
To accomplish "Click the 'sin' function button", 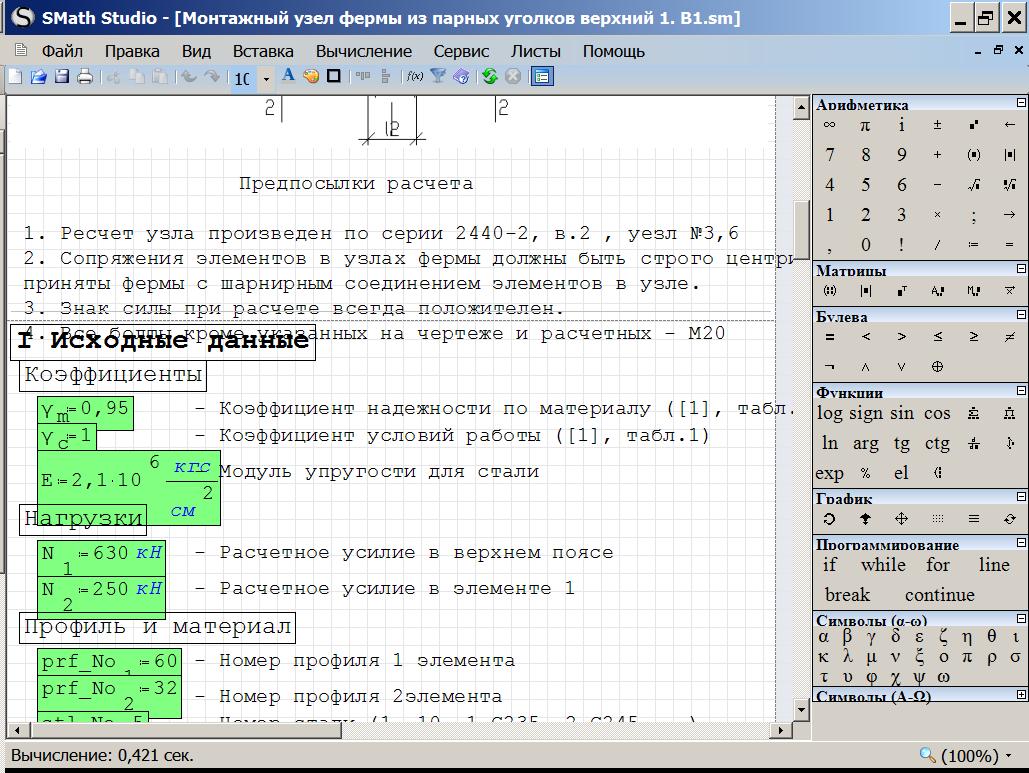I will point(902,413).
